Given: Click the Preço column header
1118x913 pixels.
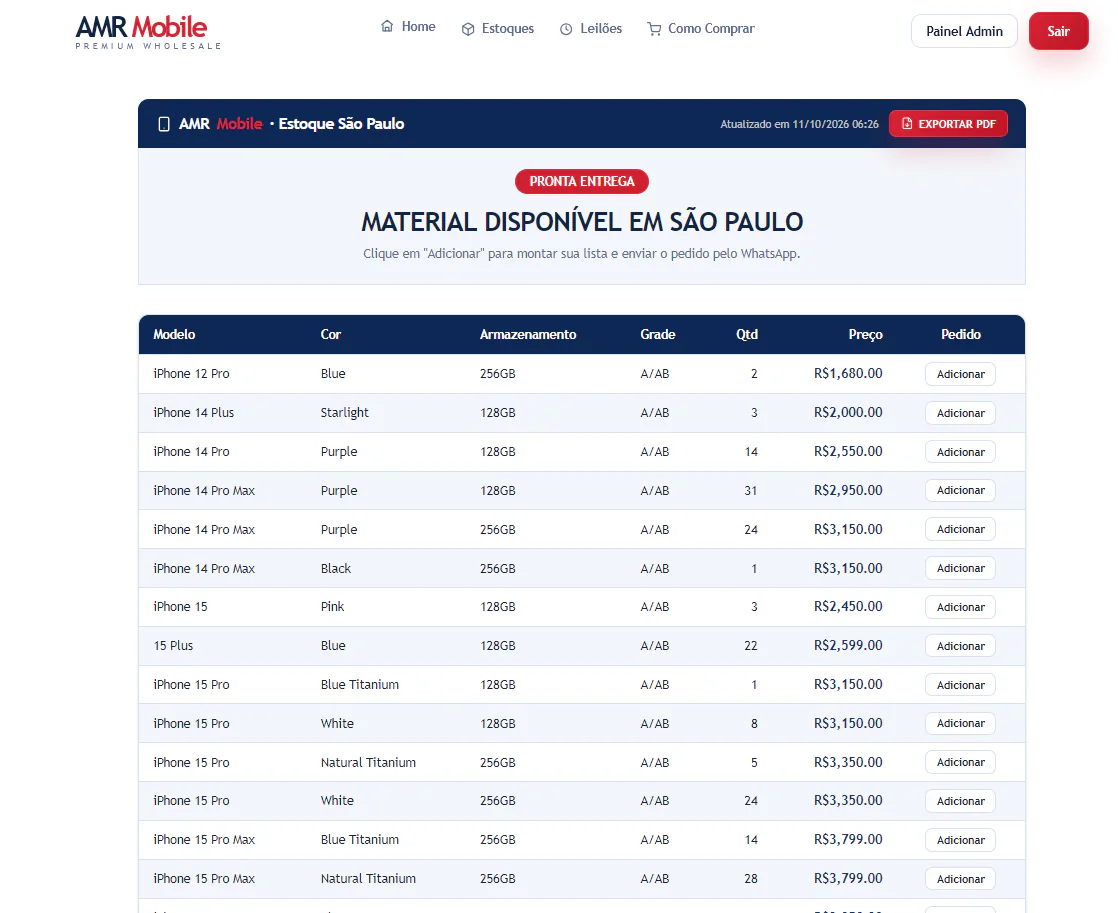Looking at the screenshot, I should pyautogui.click(x=865, y=335).
